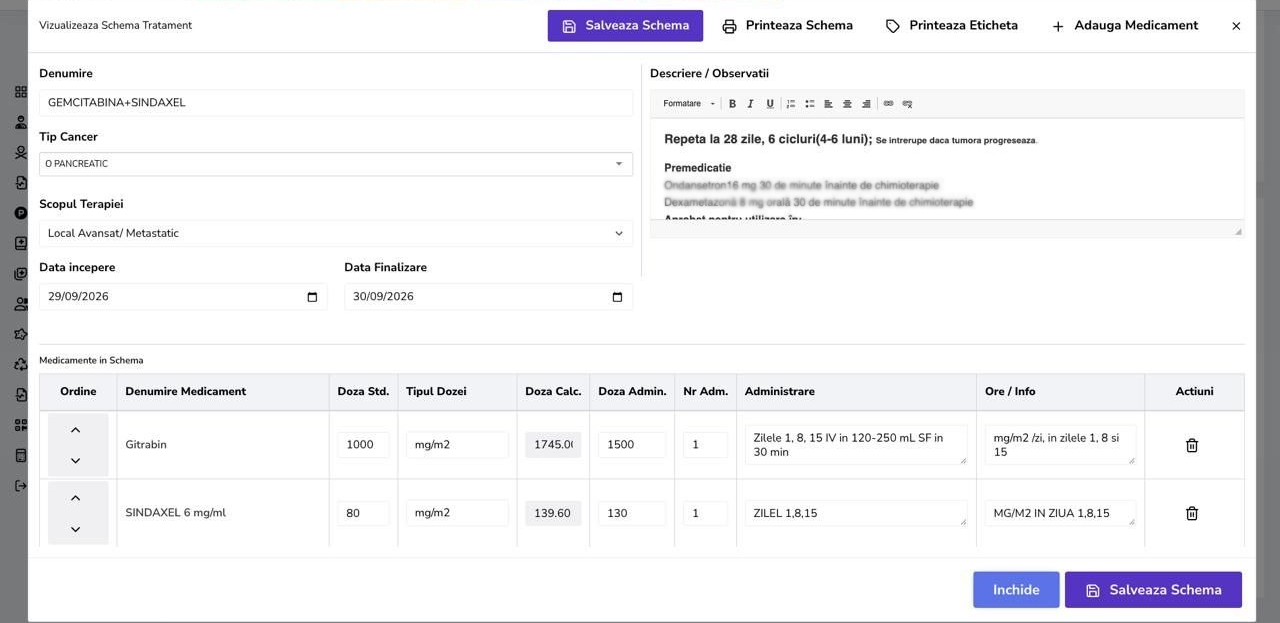Select Adauga Medicament in the header
1280x623 pixels.
click(x=1125, y=26)
